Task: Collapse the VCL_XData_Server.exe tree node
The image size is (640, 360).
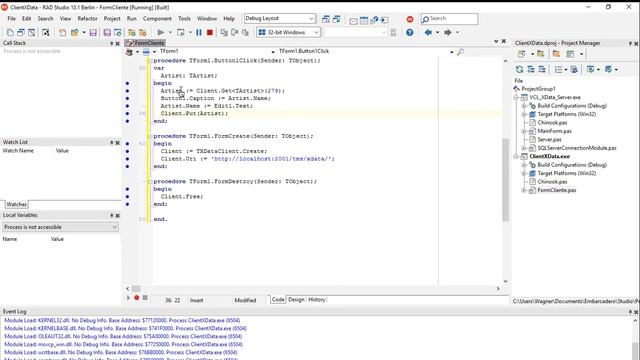Action: (x=516, y=98)
